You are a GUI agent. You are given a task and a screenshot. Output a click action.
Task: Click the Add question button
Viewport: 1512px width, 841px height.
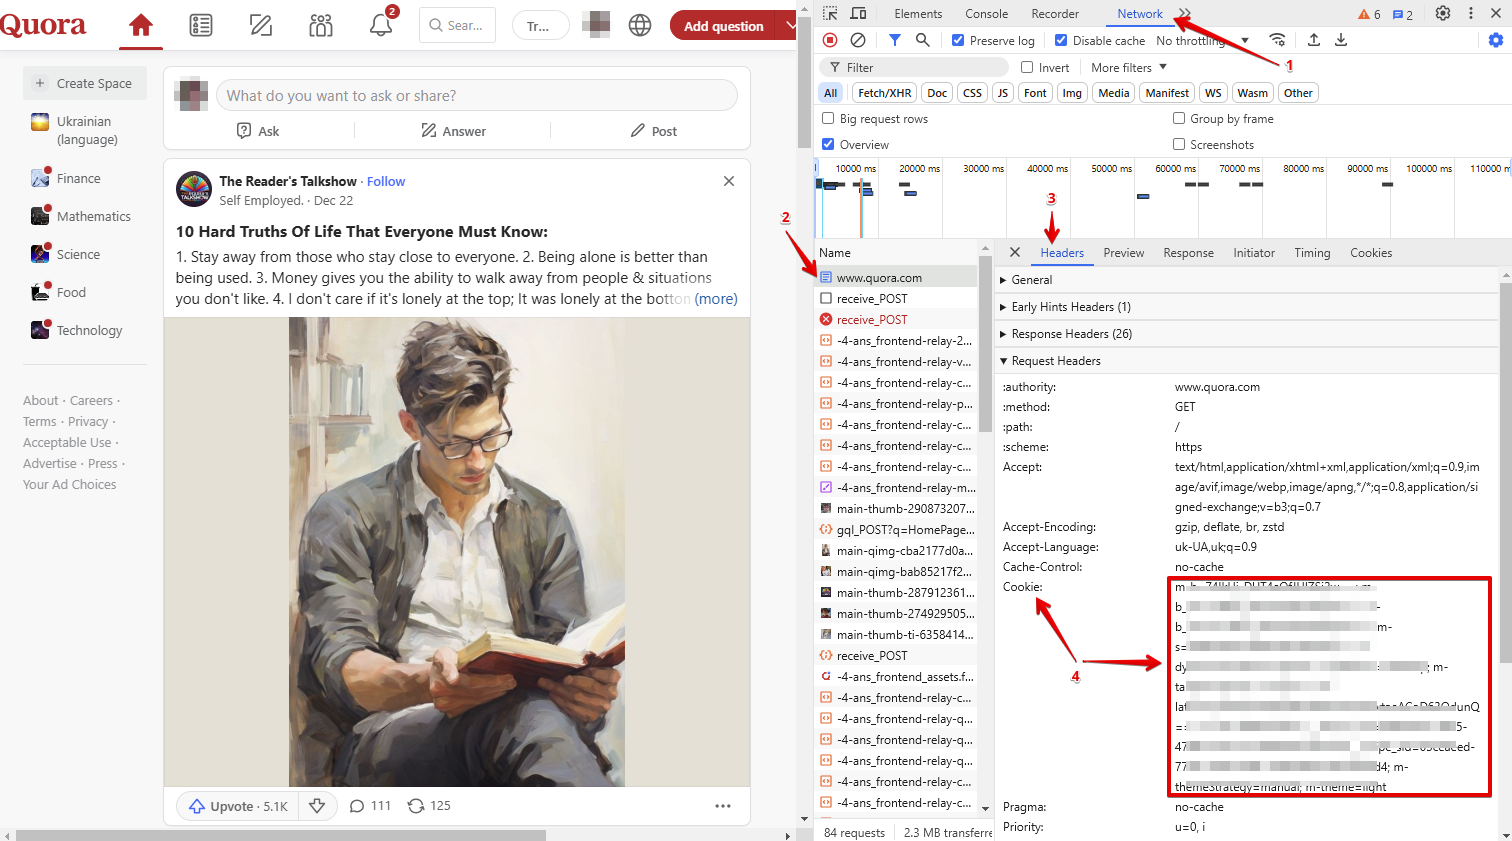(x=723, y=26)
